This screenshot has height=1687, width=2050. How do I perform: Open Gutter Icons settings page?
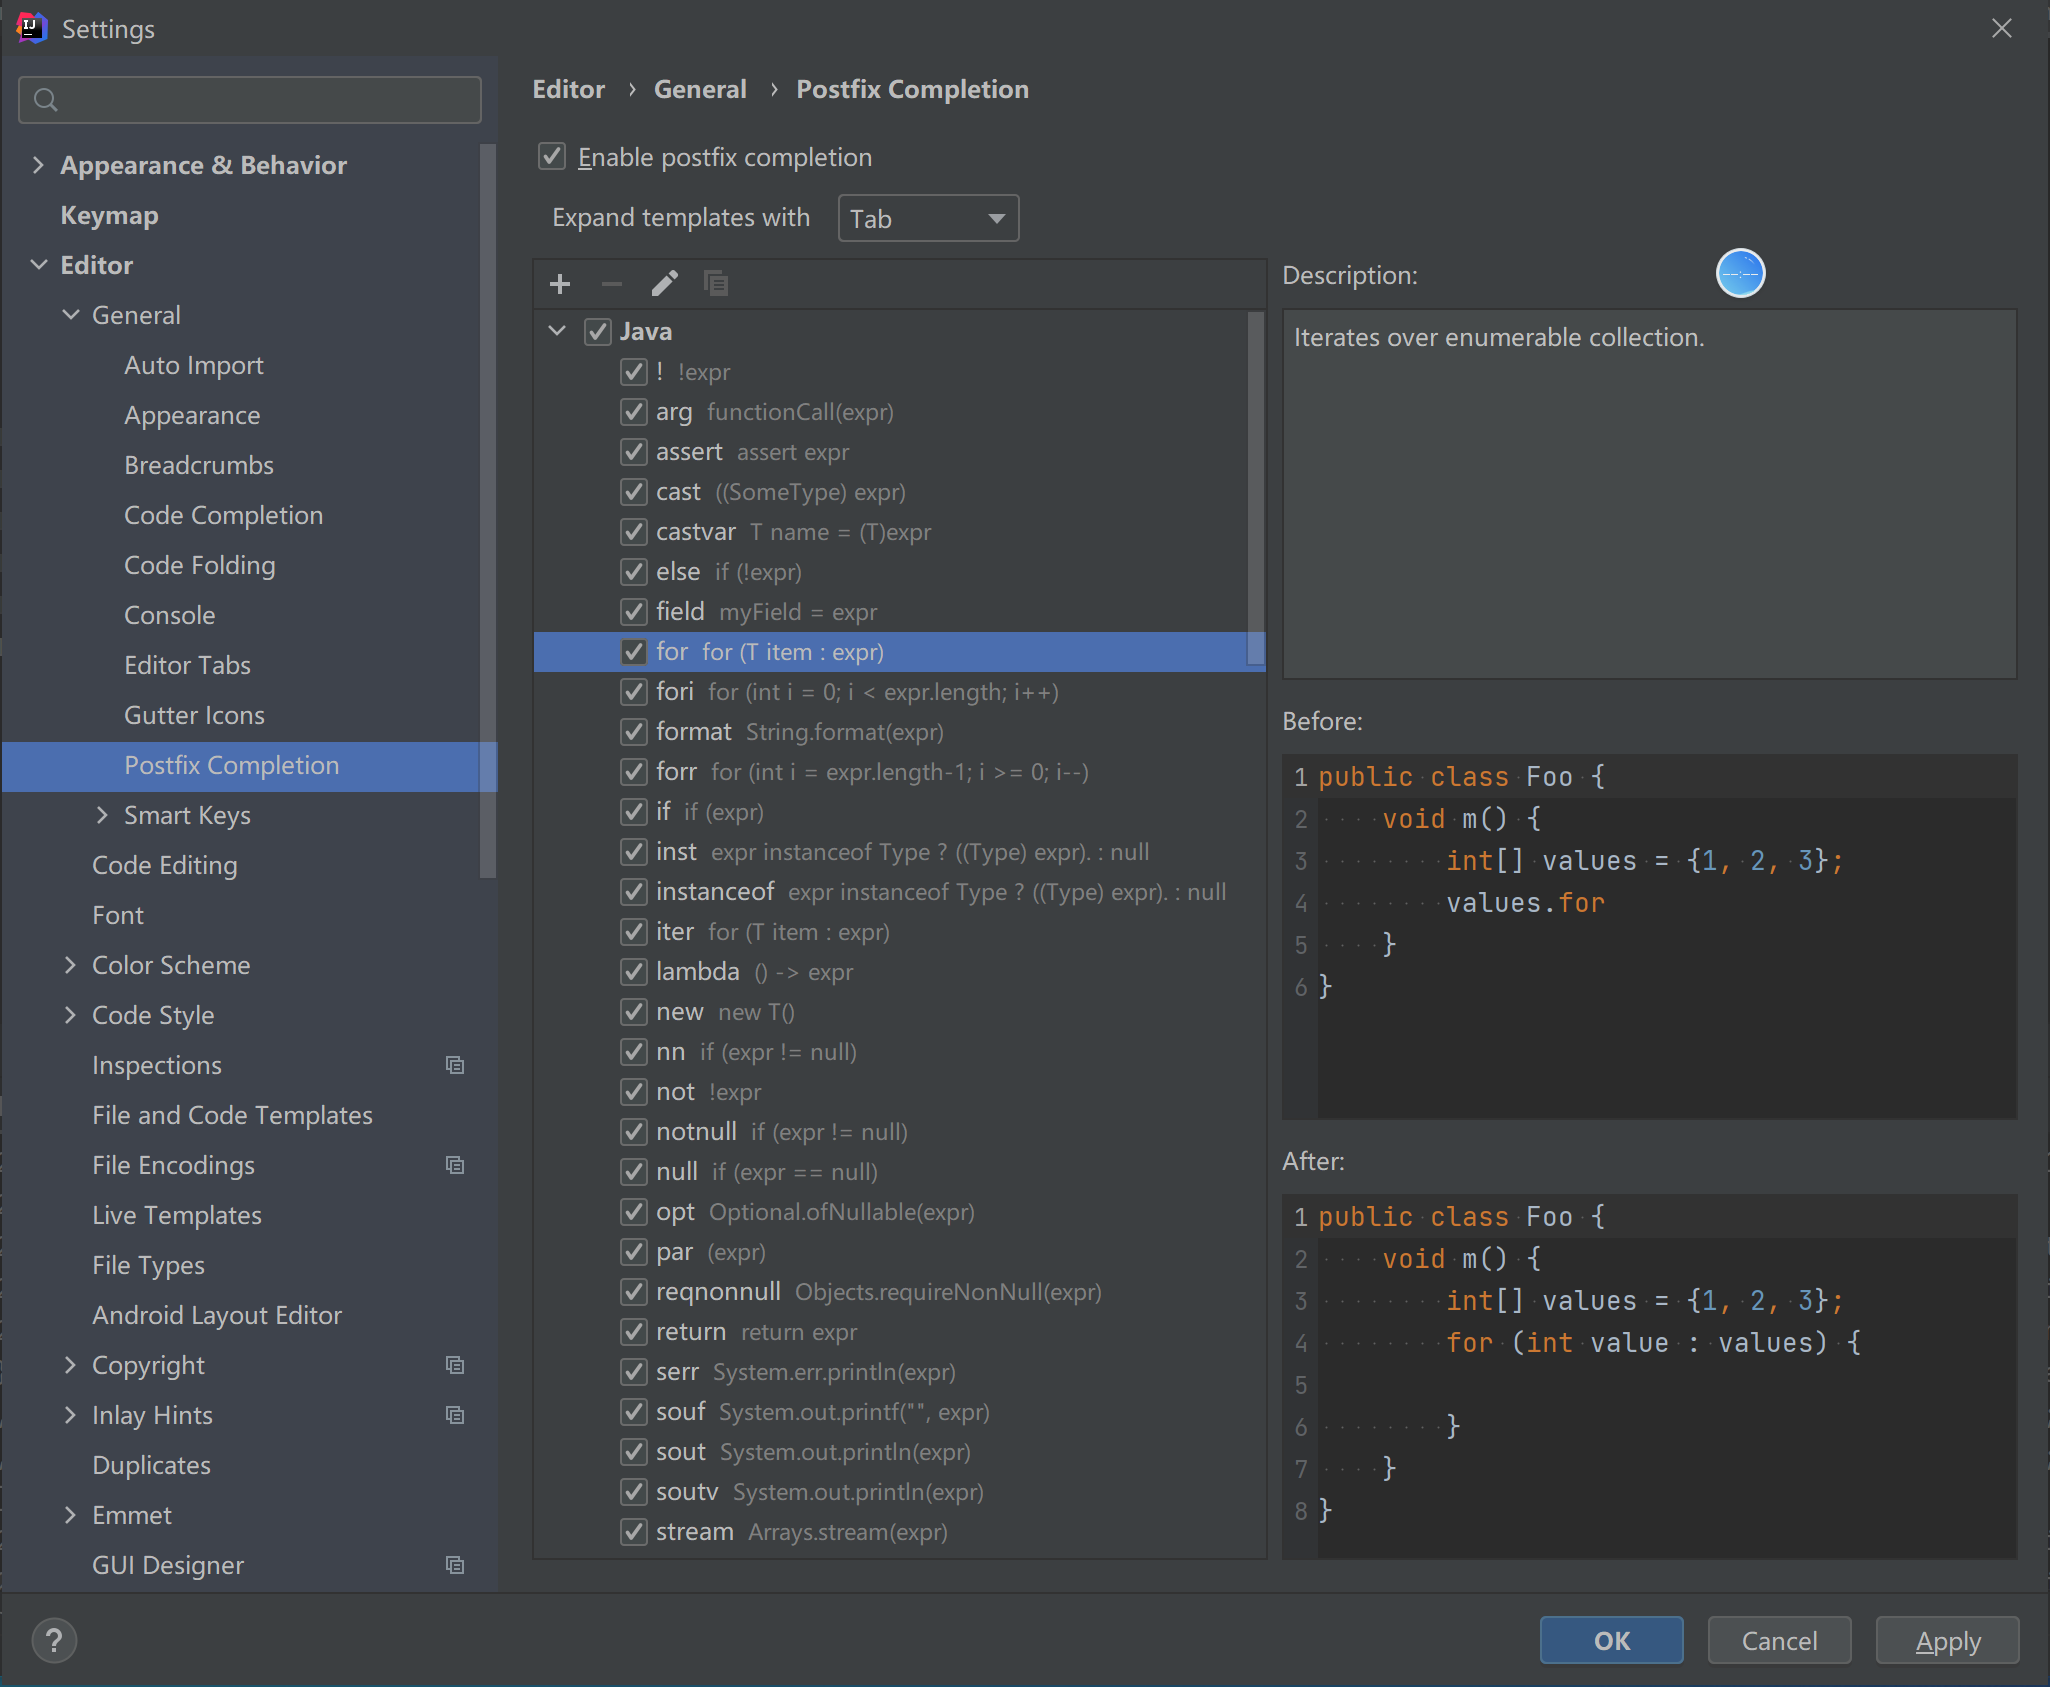(194, 715)
